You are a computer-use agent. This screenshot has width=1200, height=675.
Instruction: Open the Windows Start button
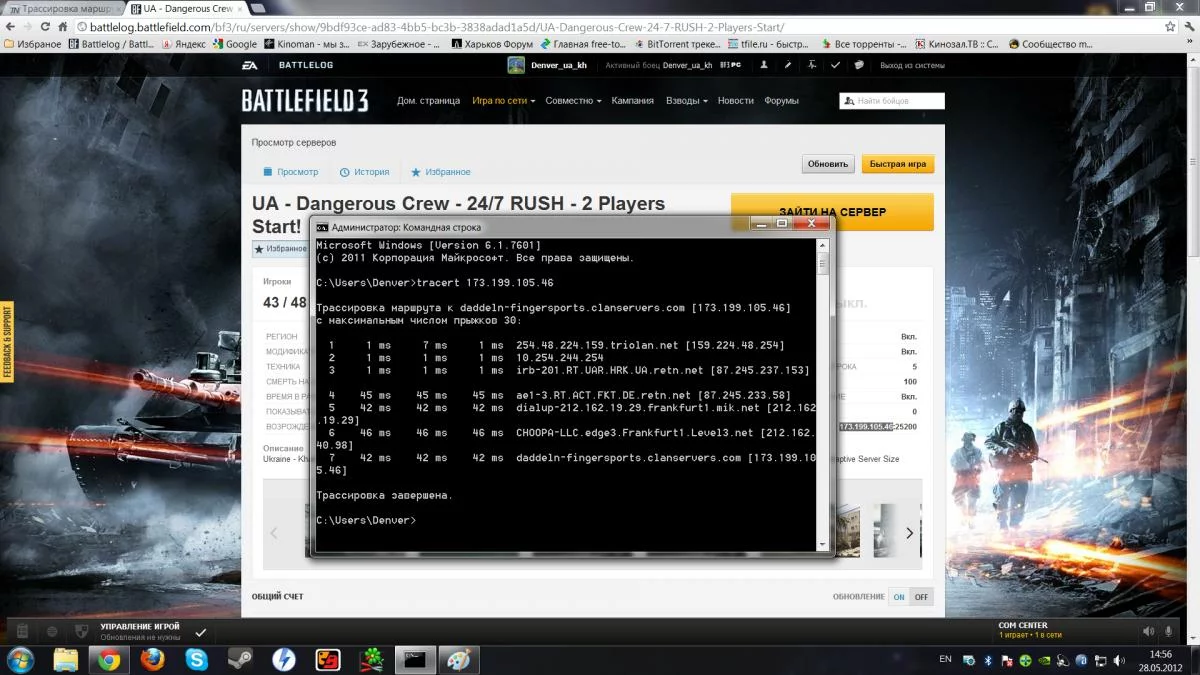pos(20,660)
